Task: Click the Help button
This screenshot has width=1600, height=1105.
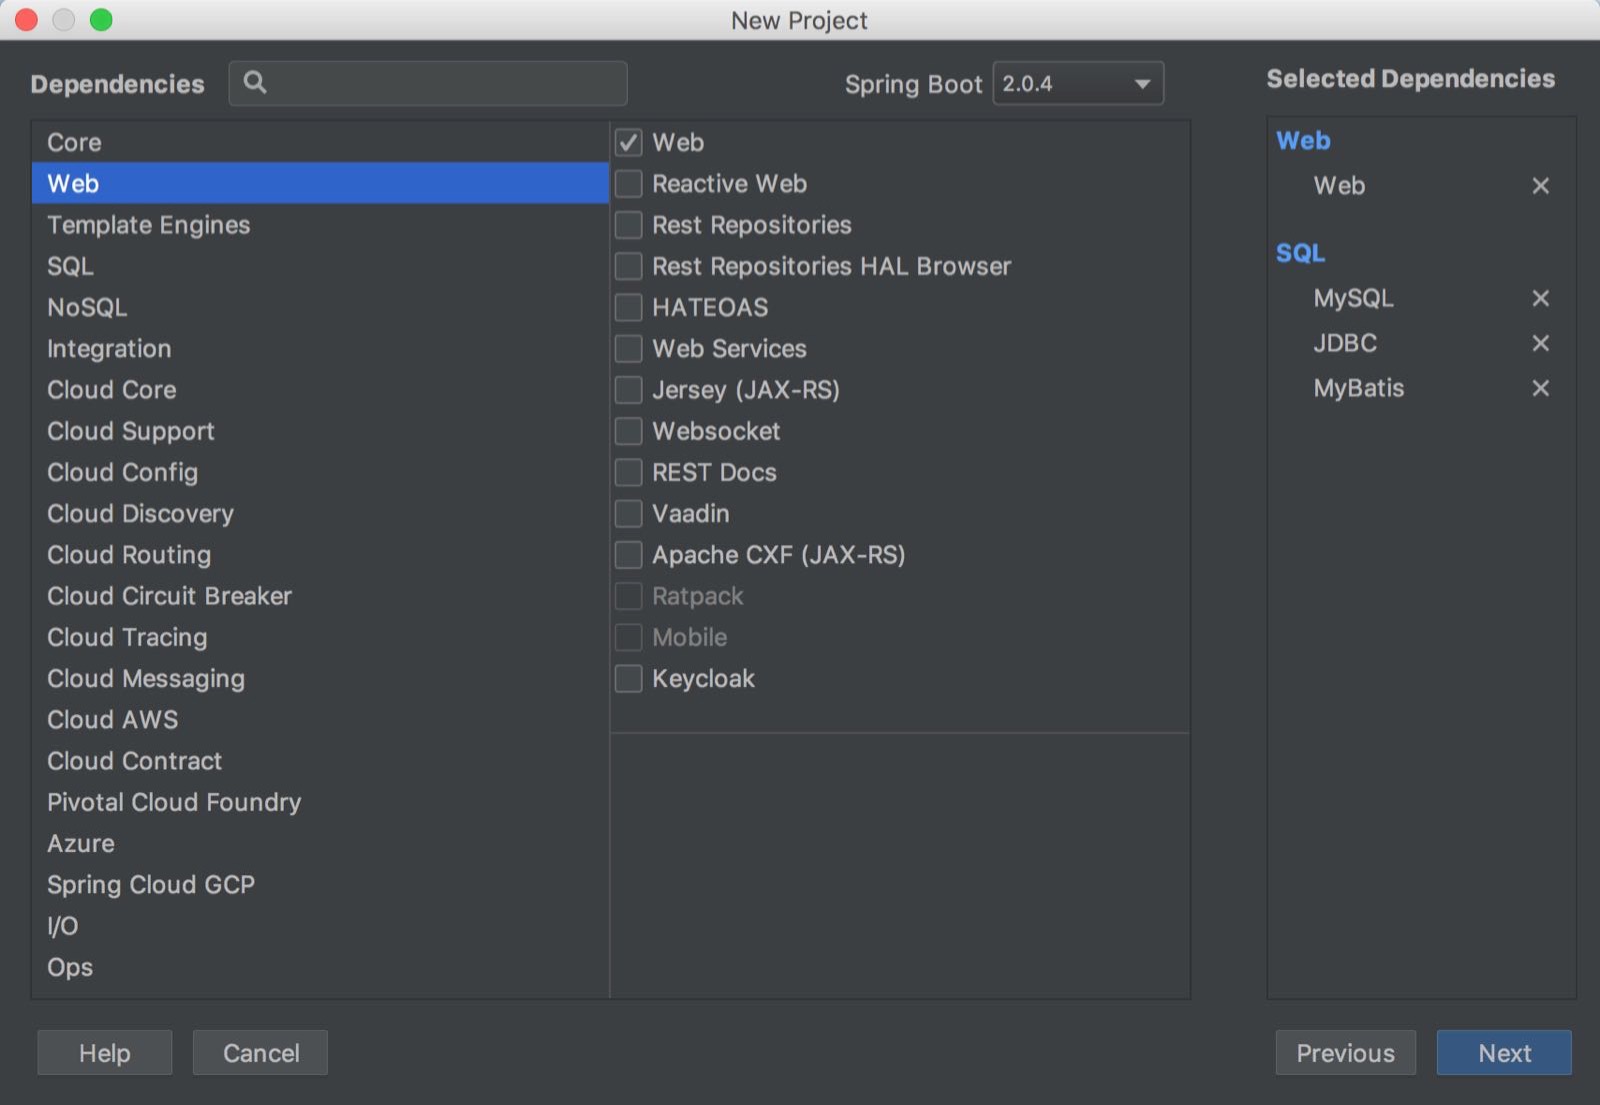Action: [105, 1053]
